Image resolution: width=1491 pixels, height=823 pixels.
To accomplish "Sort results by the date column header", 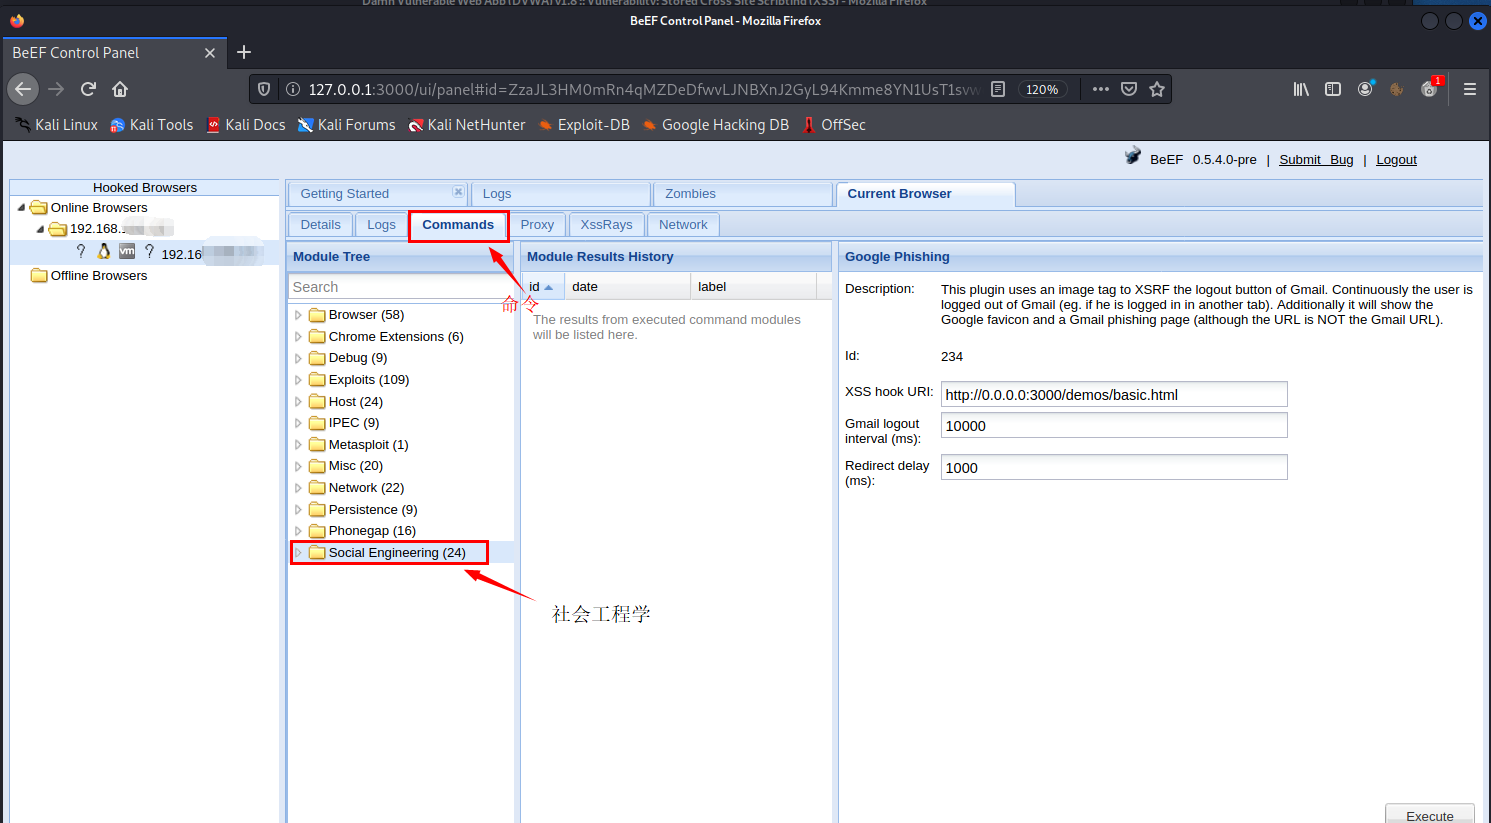I will tap(627, 287).
